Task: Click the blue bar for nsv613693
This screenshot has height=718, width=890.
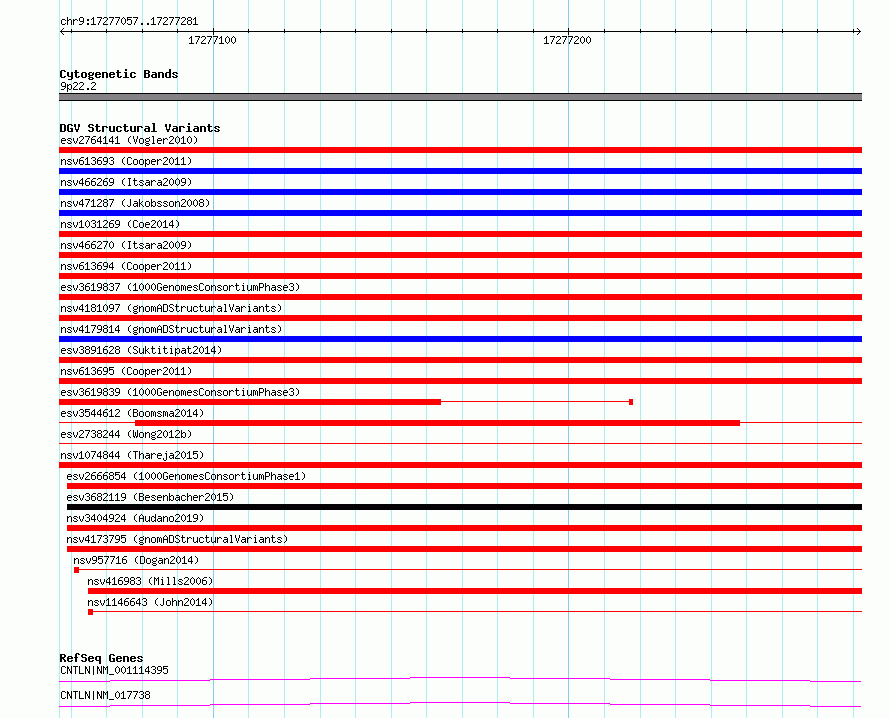Action: click(x=460, y=171)
